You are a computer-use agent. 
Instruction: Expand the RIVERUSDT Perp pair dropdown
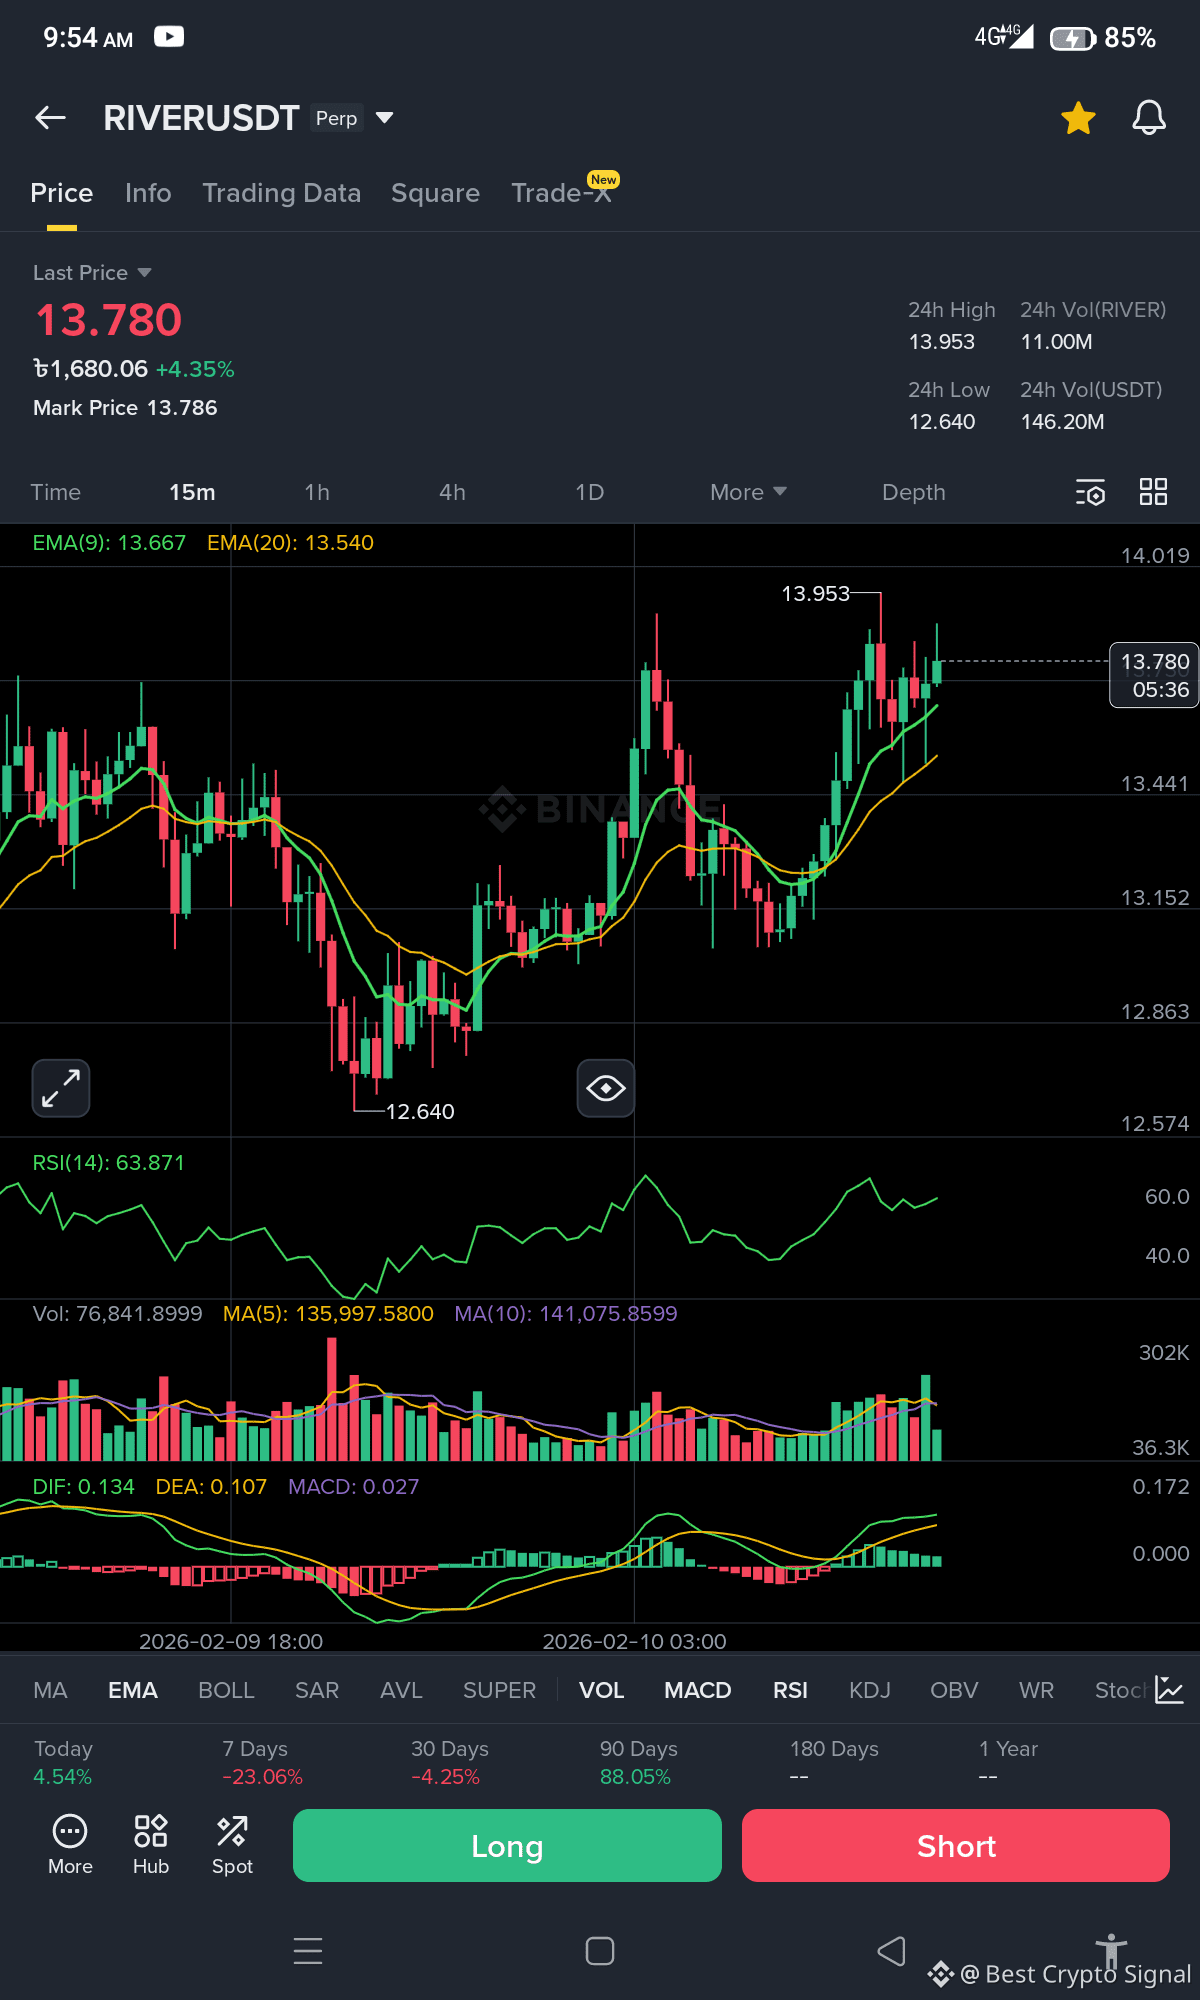[x=384, y=118]
